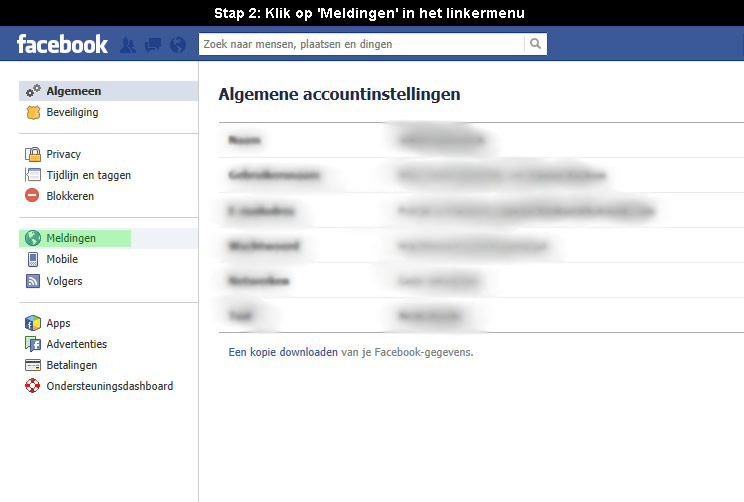744x502 pixels.
Task: Click the globe icon next to Meldingen
Action: [33, 238]
